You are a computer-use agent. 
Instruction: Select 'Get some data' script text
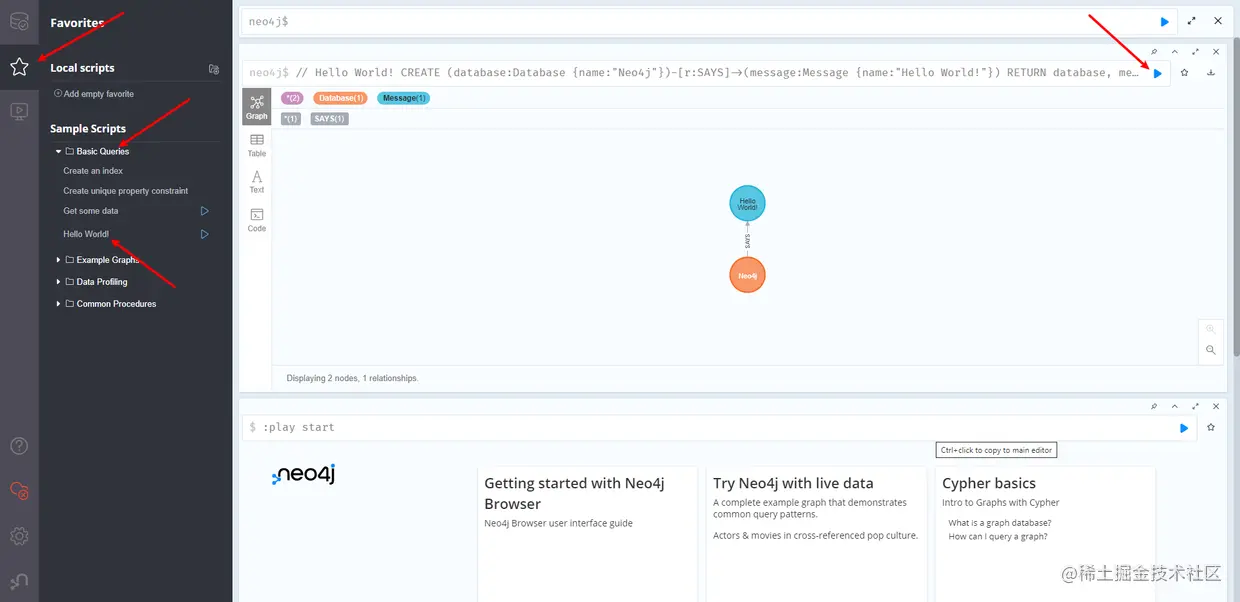(91, 211)
